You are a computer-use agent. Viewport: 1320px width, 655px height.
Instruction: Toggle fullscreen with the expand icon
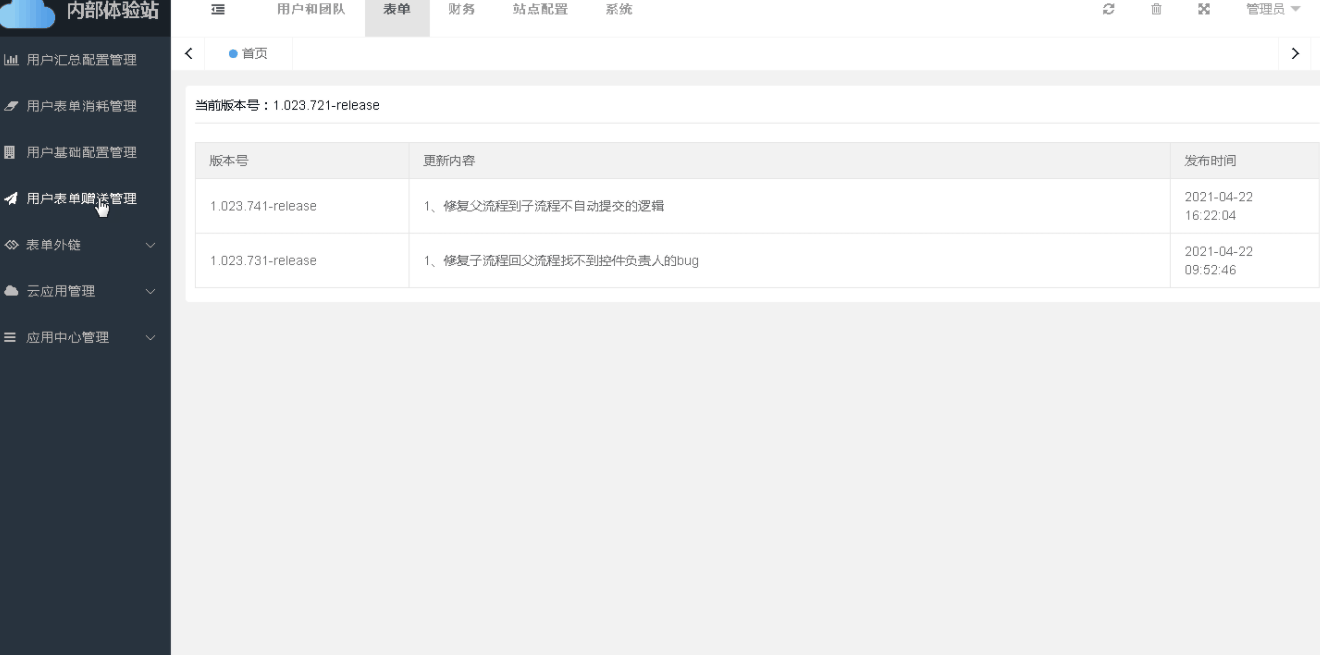(x=1204, y=10)
